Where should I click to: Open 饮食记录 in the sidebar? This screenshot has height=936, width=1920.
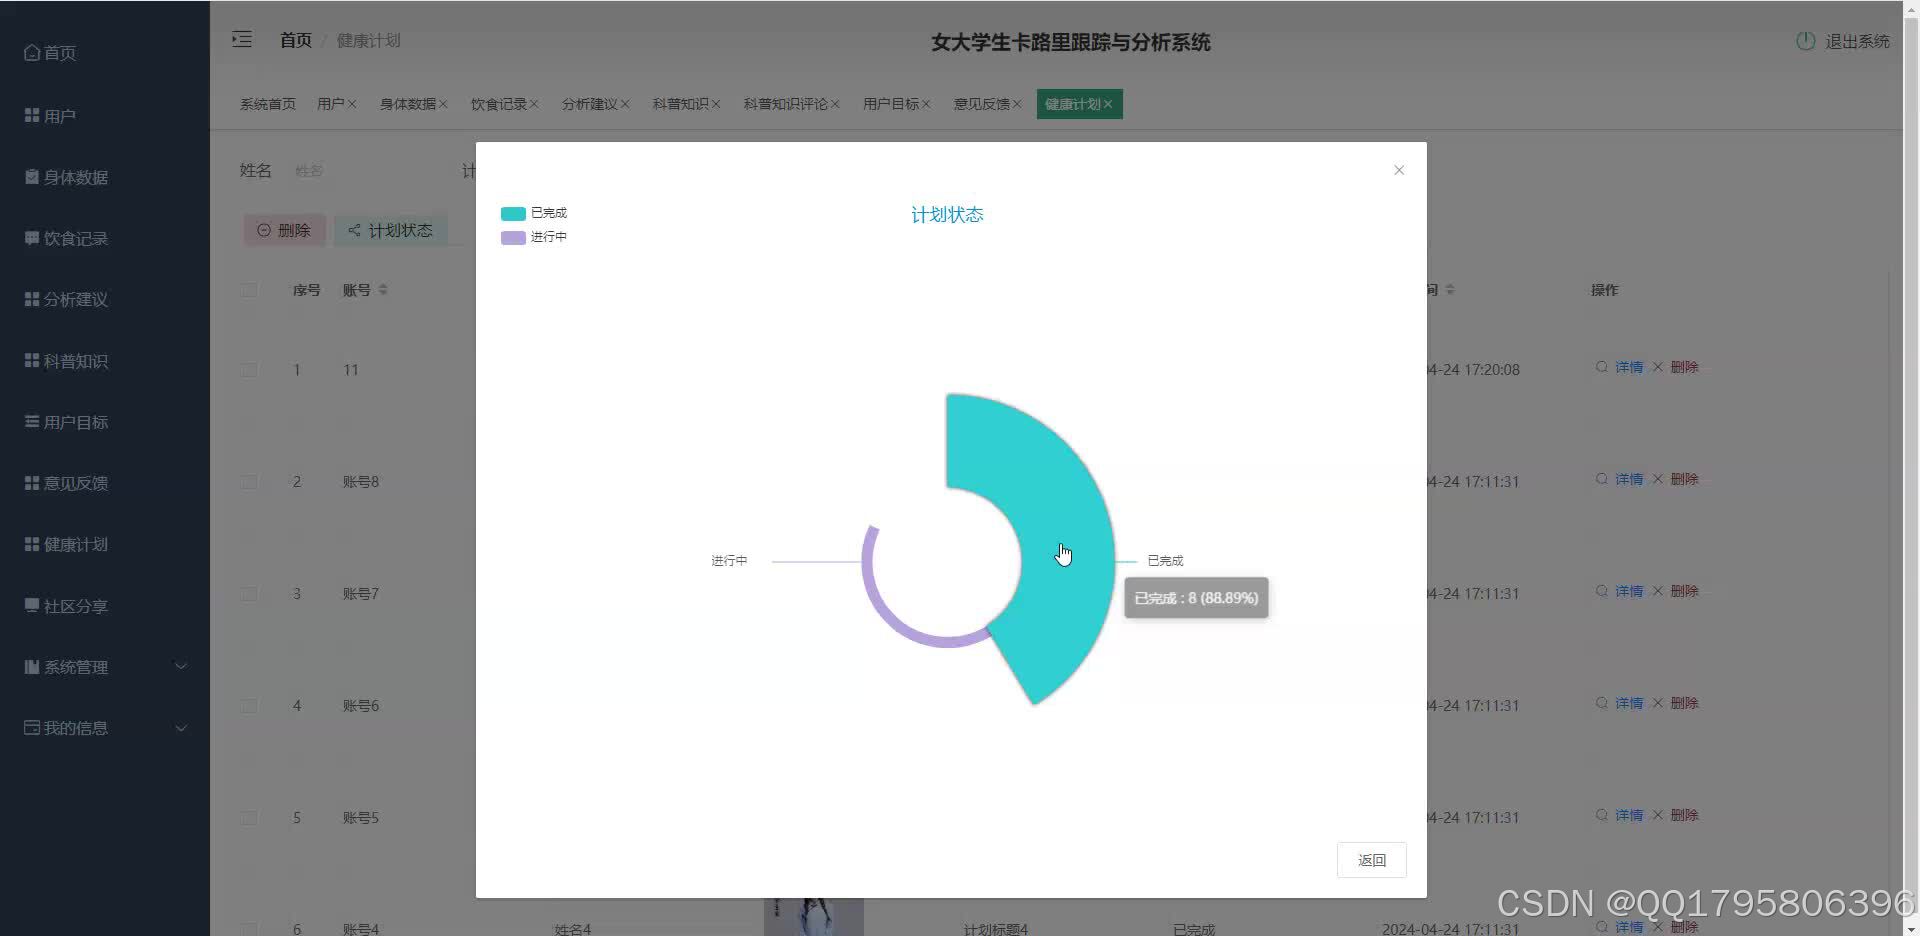click(x=105, y=238)
